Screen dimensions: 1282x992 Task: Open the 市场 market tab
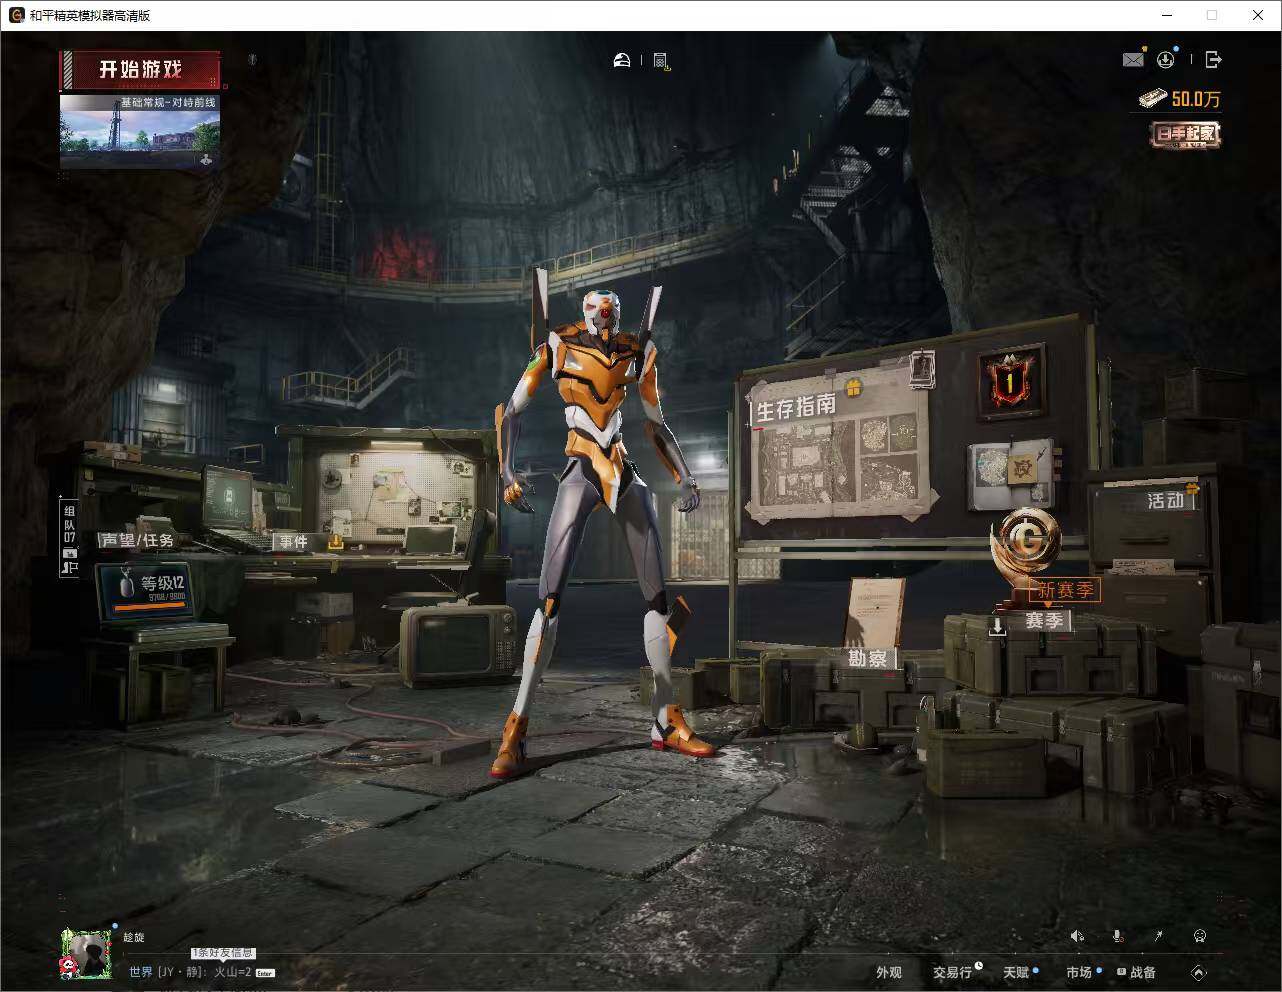pyautogui.click(x=1079, y=972)
